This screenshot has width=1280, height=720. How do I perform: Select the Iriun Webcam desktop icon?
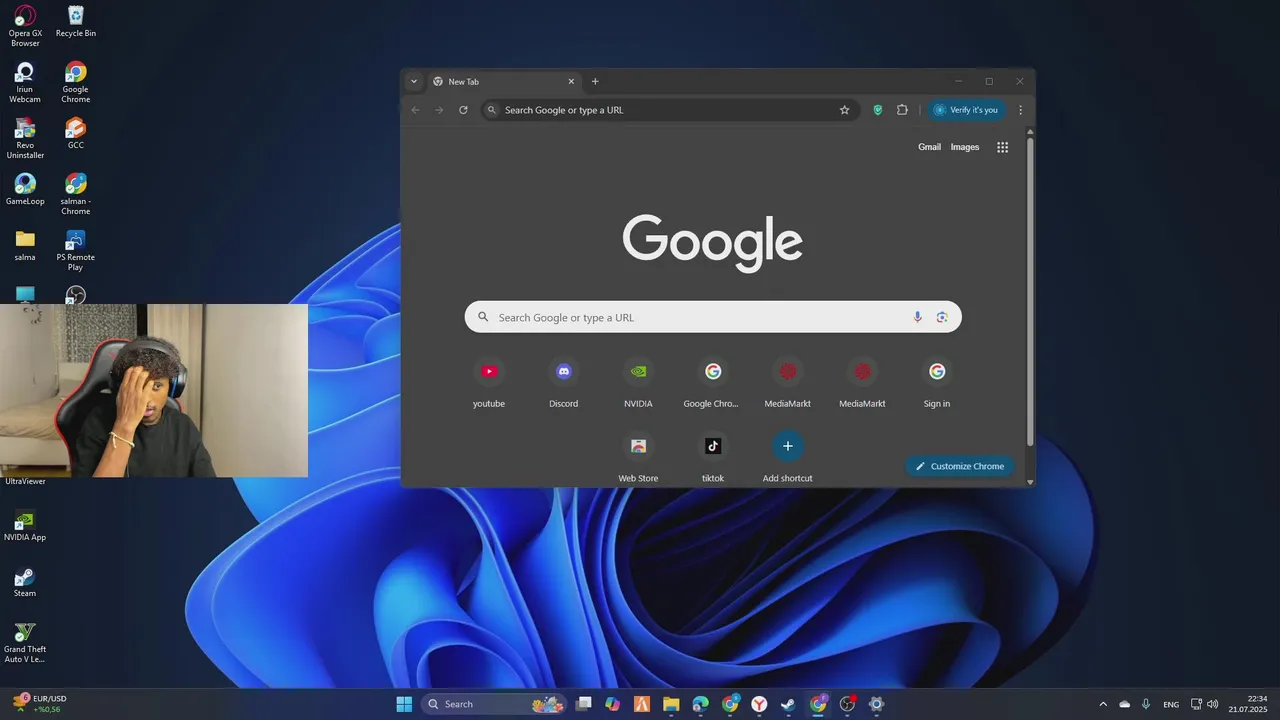[x=25, y=82]
